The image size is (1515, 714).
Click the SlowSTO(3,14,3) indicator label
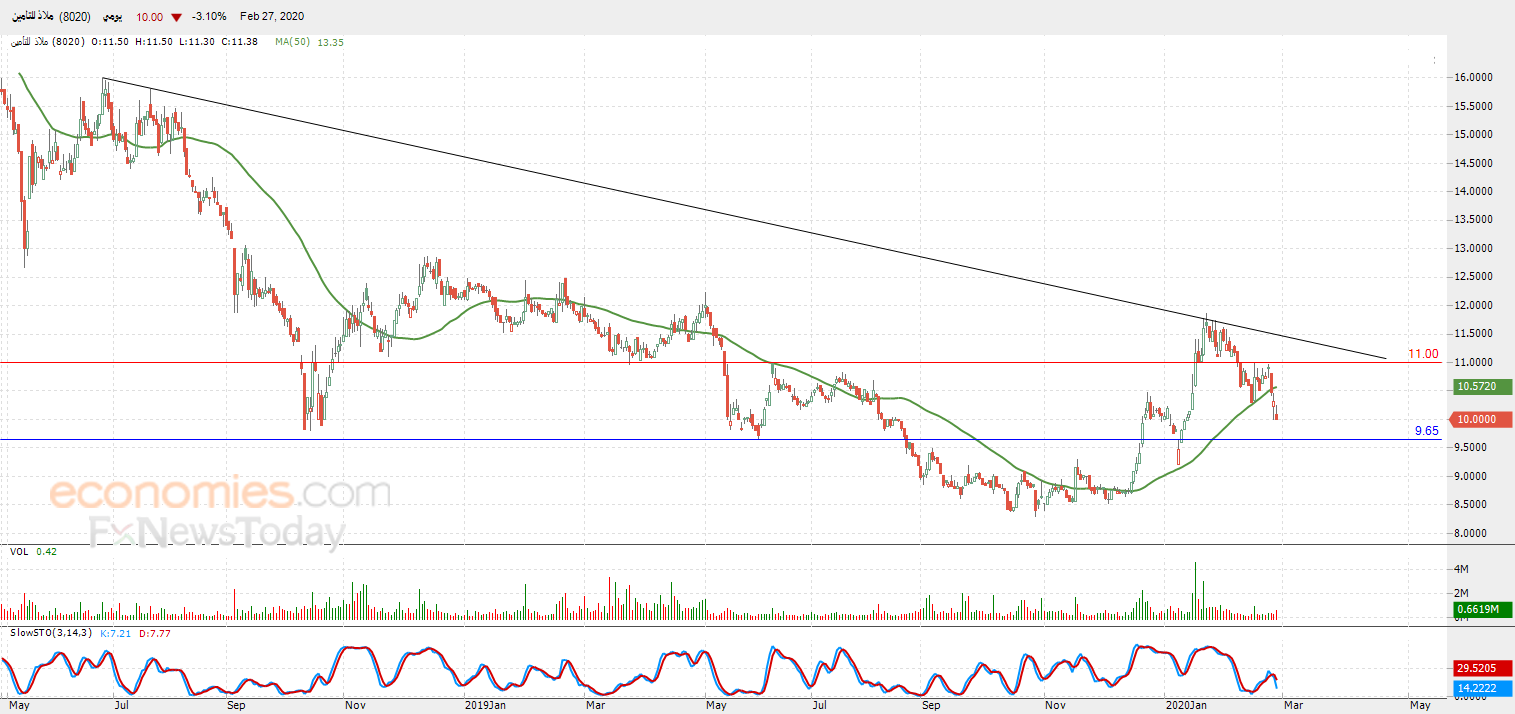pos(49,632)
